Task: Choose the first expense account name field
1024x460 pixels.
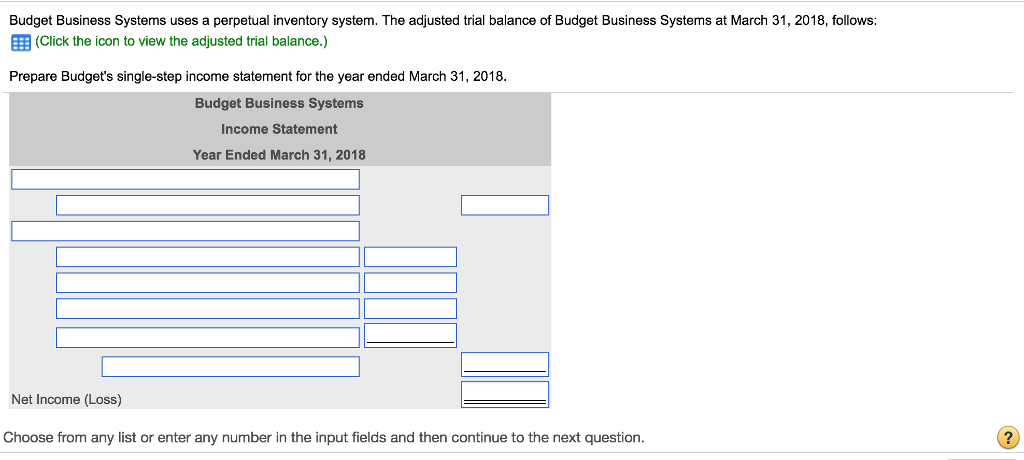Action: (208, 257)
